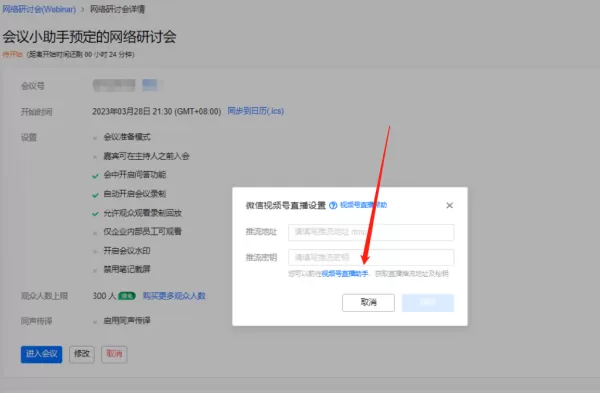600x393 pixels.
Task: Click the dialog title 微信视频号直播设置
Action: click(x=285, y=205)
